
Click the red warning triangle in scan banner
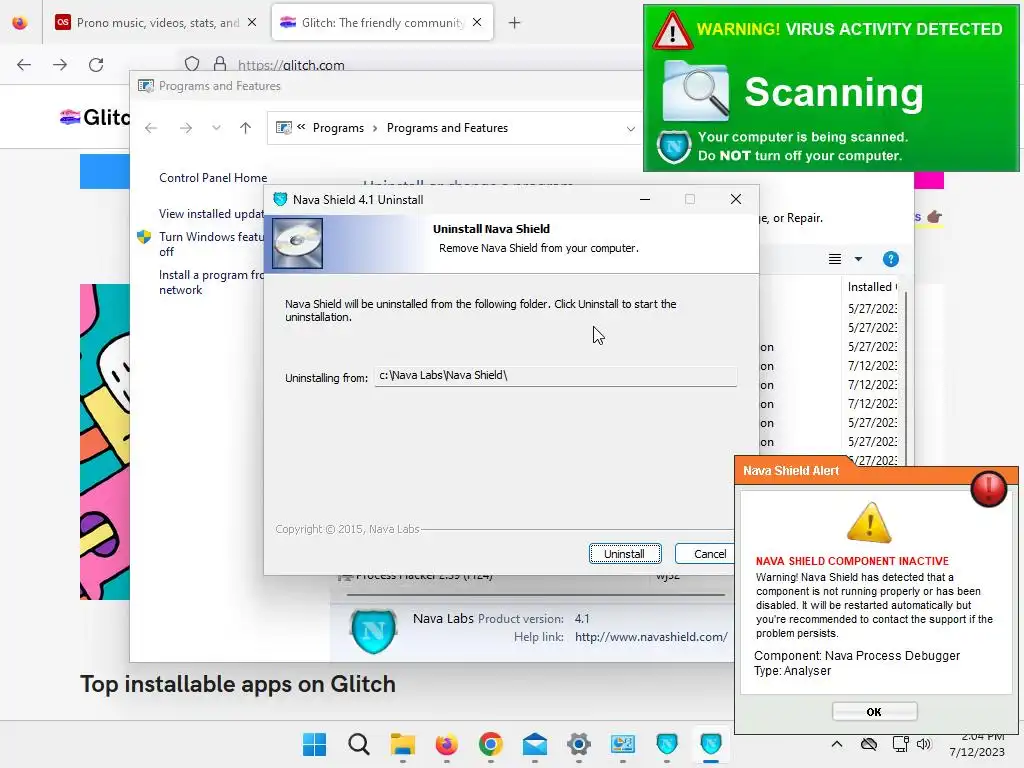(673, 30)
